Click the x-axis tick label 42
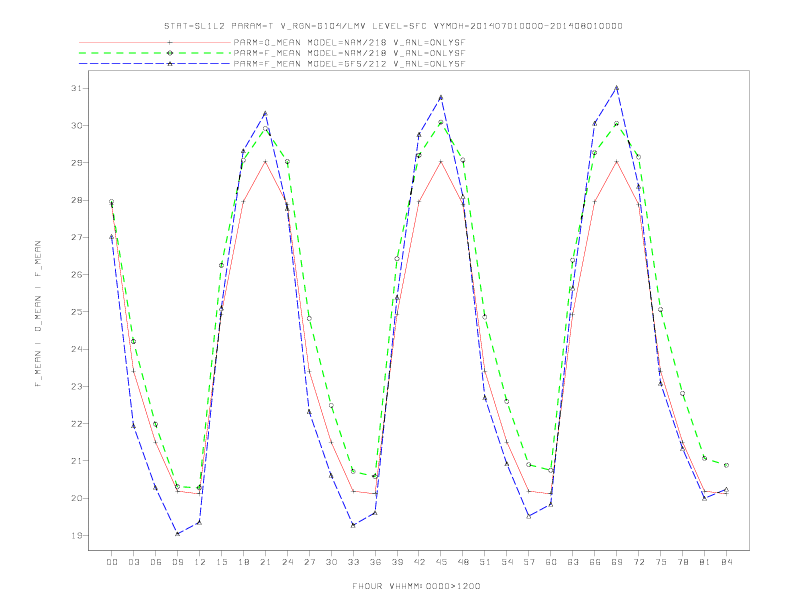 click(419, 562)
